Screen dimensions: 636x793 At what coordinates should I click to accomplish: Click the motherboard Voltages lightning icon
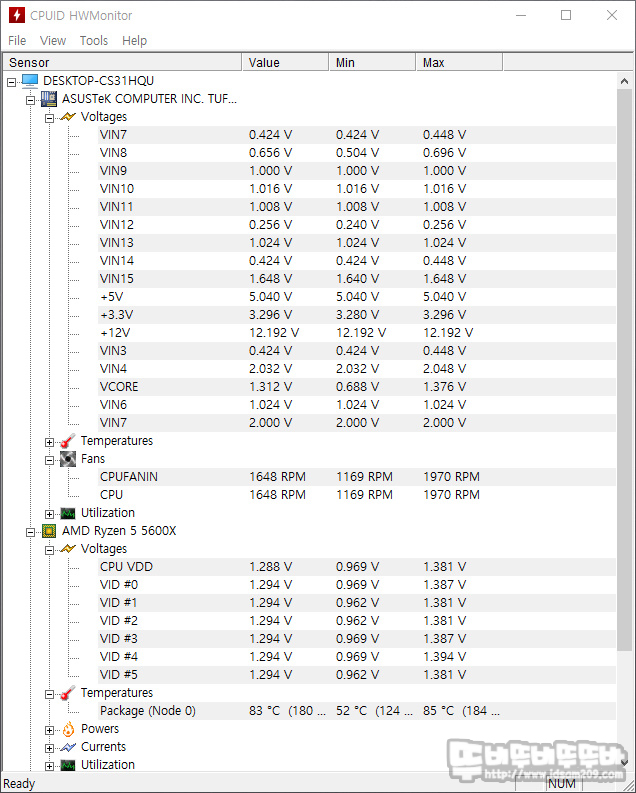click(x=68, y=117)
